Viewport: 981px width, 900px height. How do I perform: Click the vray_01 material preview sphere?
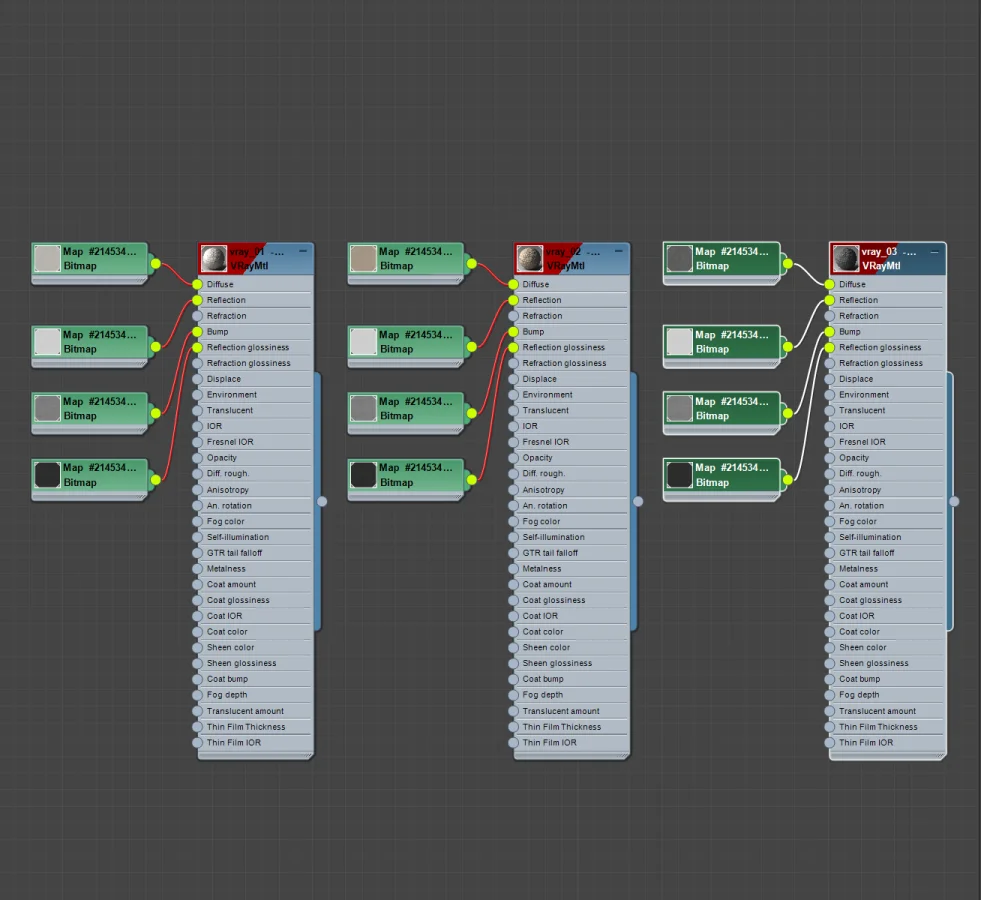[x=214, y=258]
